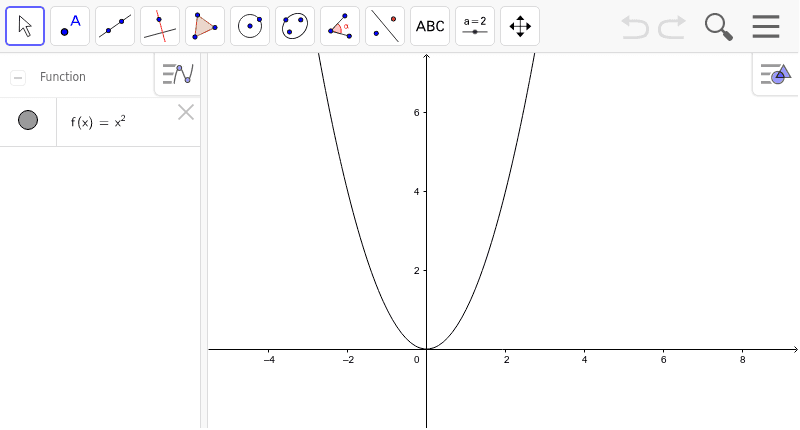Redo the last action
Image resolution: width=800 pixels, height=430 pixels.
click(x=672, y=27)
